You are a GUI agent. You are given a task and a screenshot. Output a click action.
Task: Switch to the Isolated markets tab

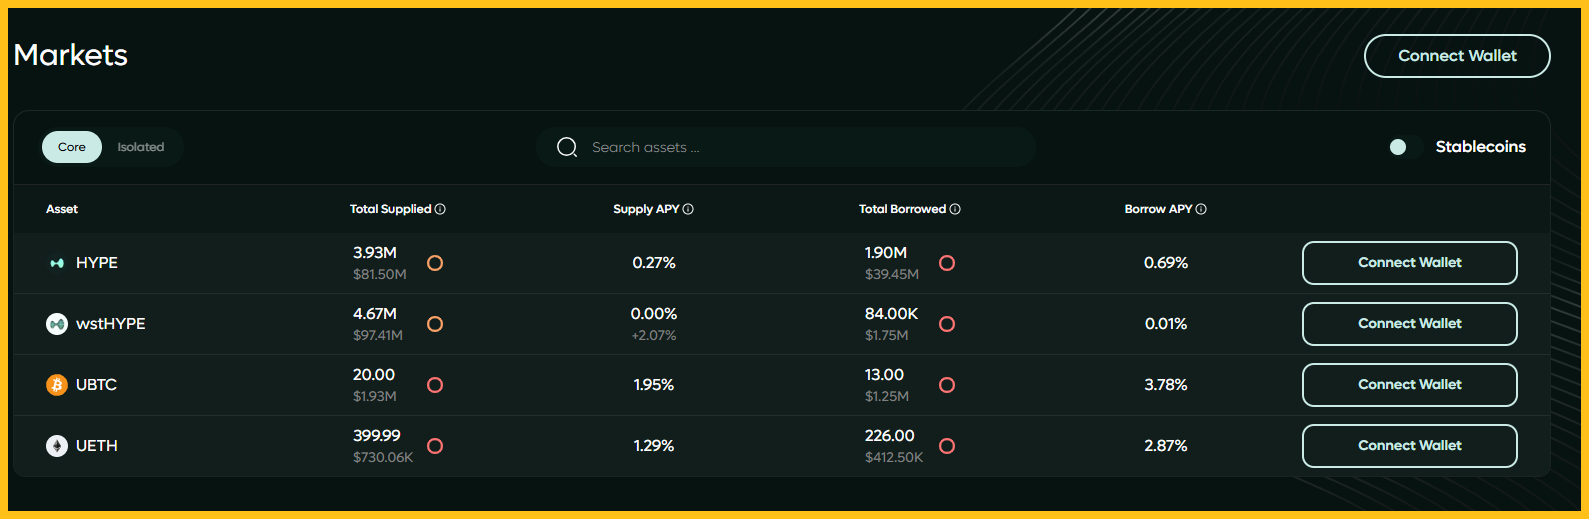pyautogui.click(x=141, y=147)
